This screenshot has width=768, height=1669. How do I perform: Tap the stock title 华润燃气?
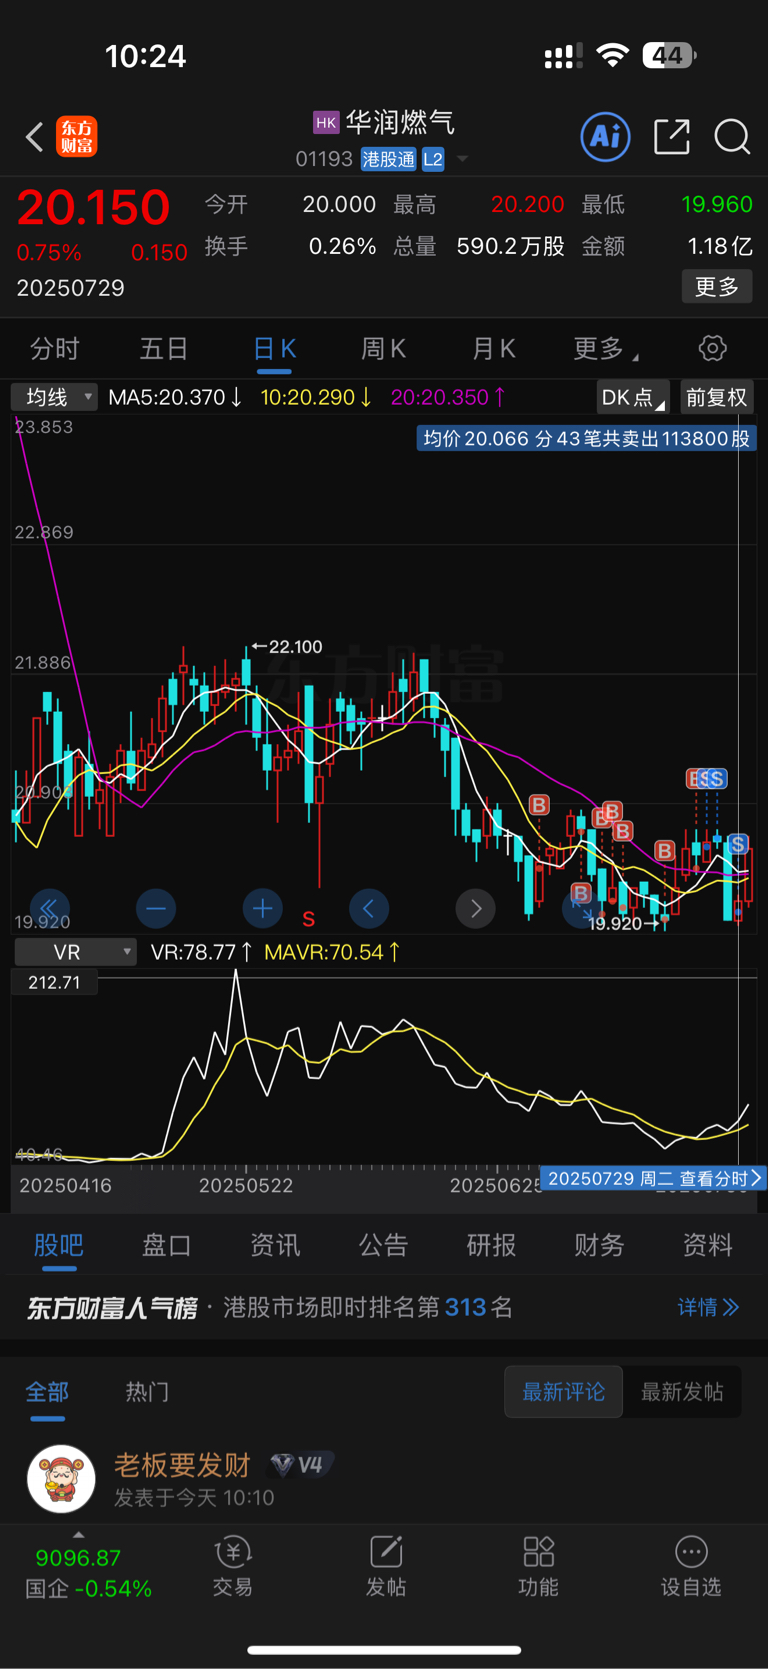[x=400, y=122]
